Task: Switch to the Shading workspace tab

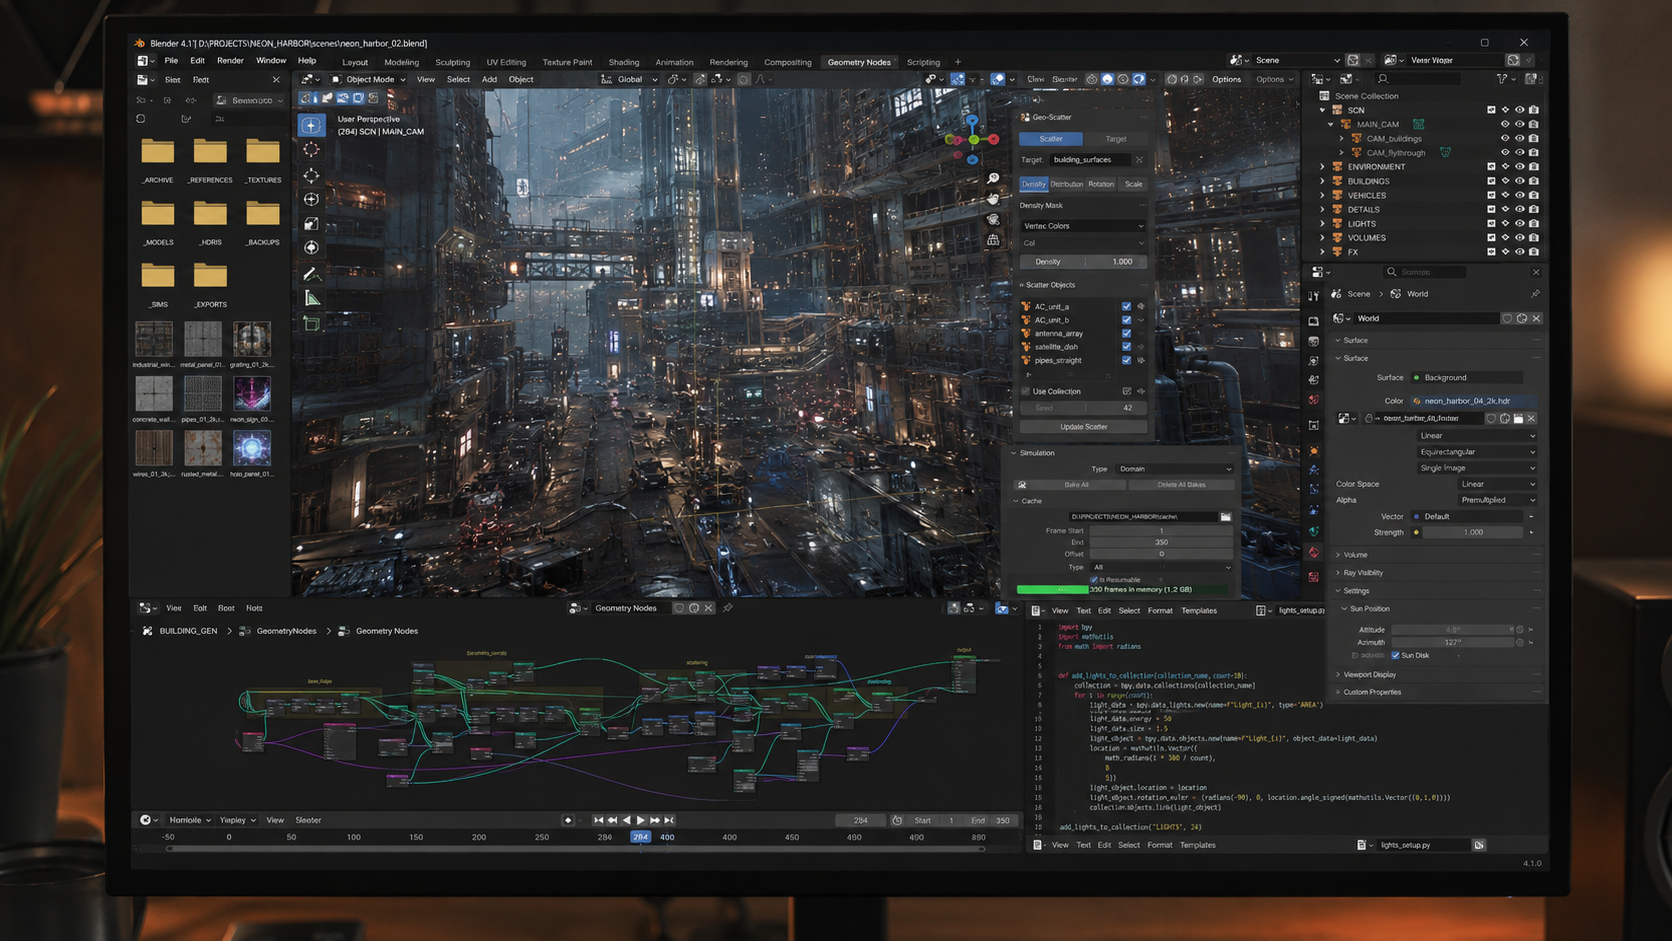Action: [x=623, y=62]
